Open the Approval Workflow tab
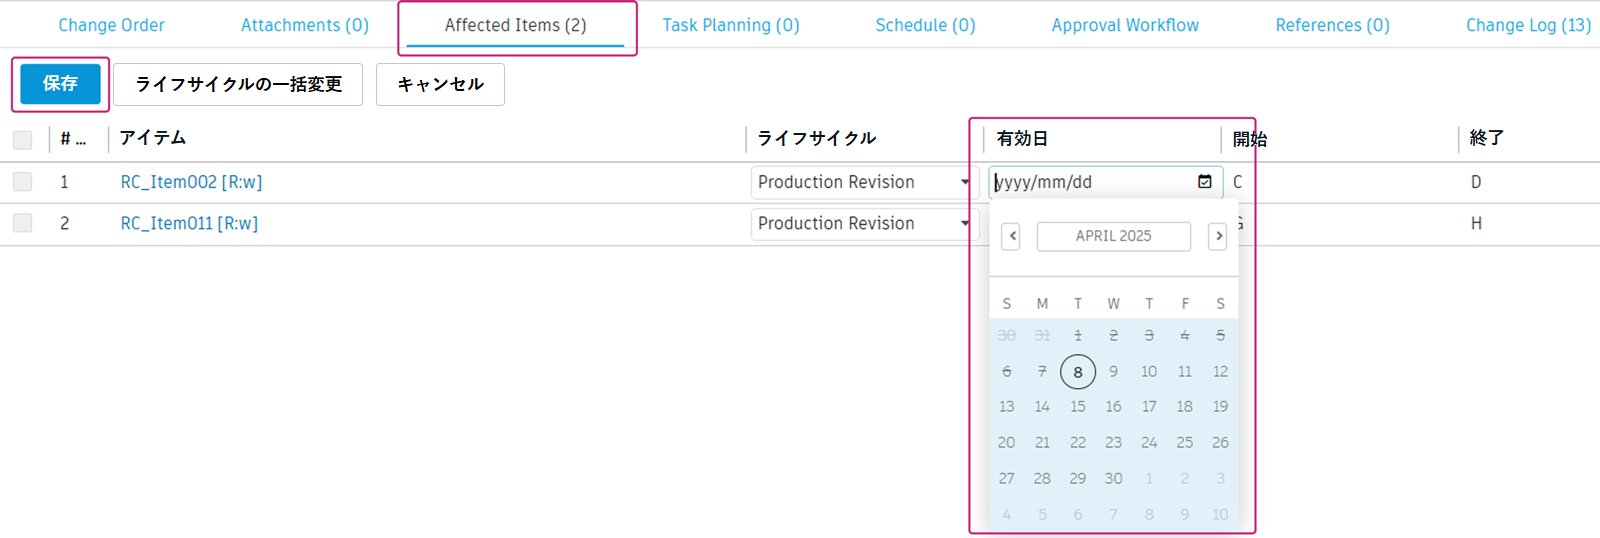This screenshot has width=1600, height=538. coord(1125,25)
